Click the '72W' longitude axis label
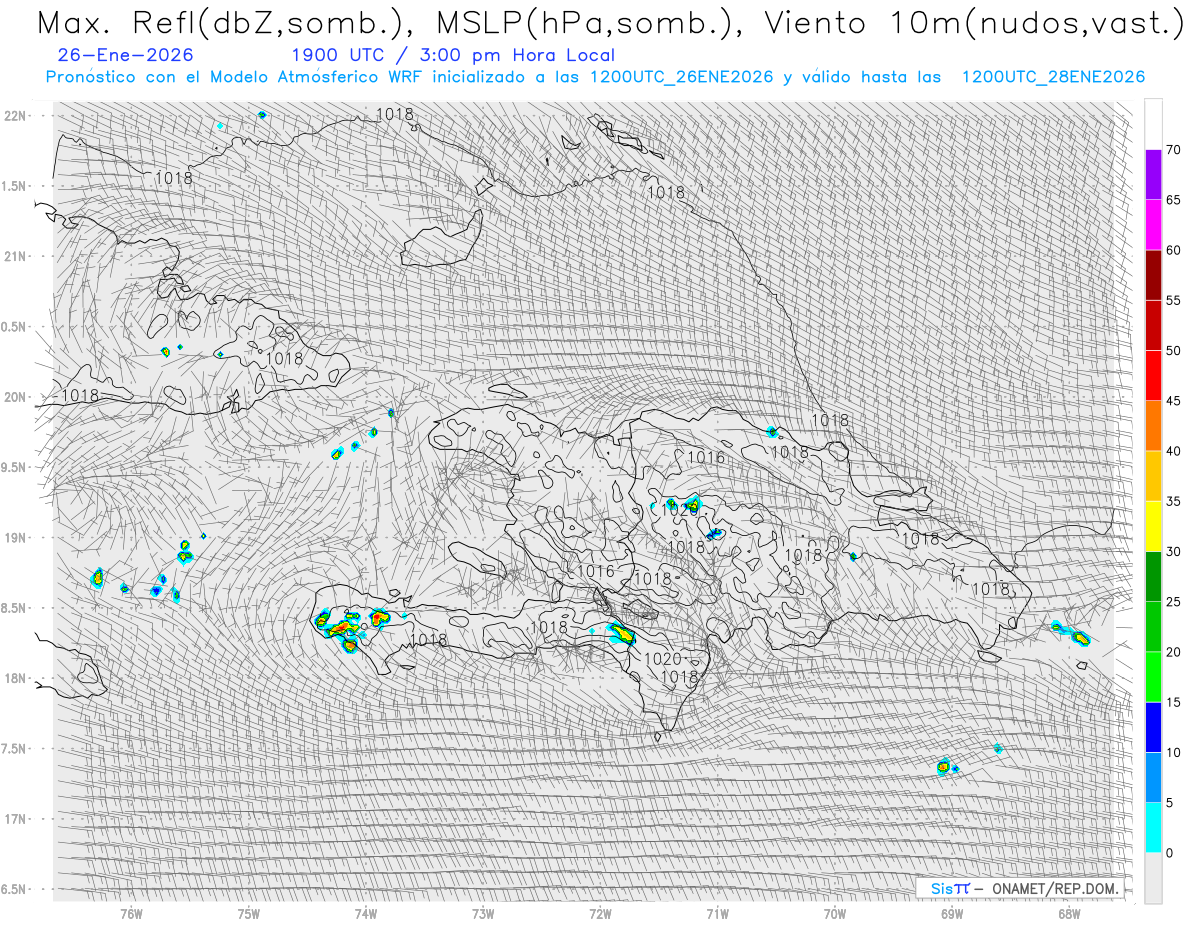 point(599,913)
